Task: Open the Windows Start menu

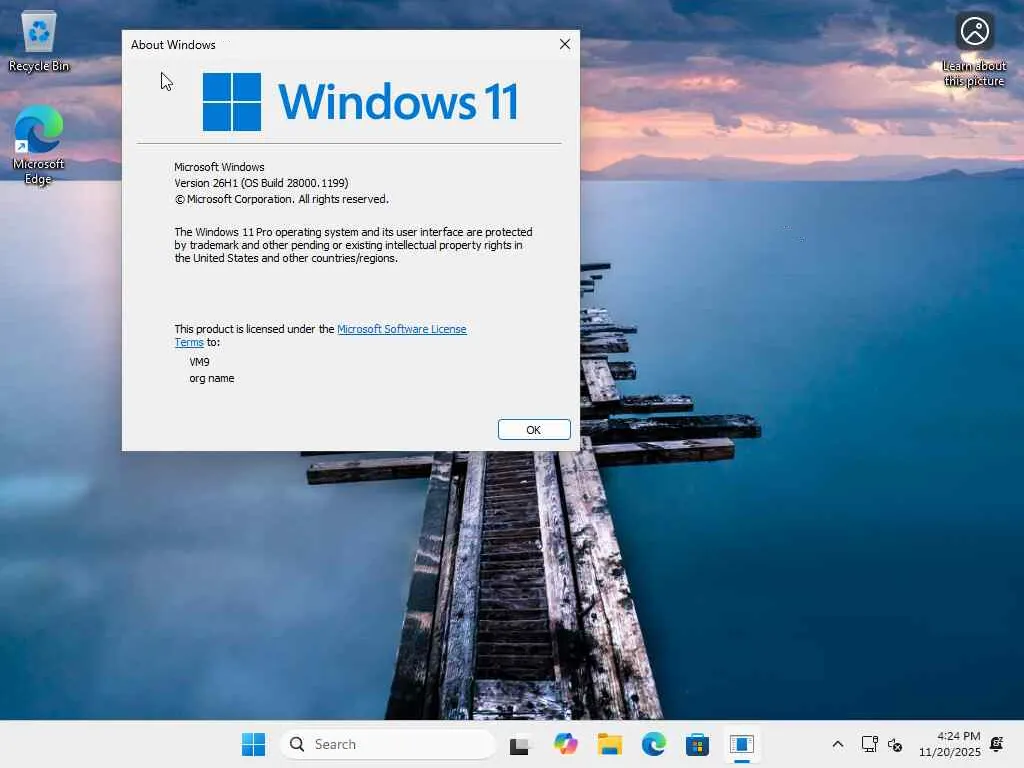Action: click(x=253, y=744)
